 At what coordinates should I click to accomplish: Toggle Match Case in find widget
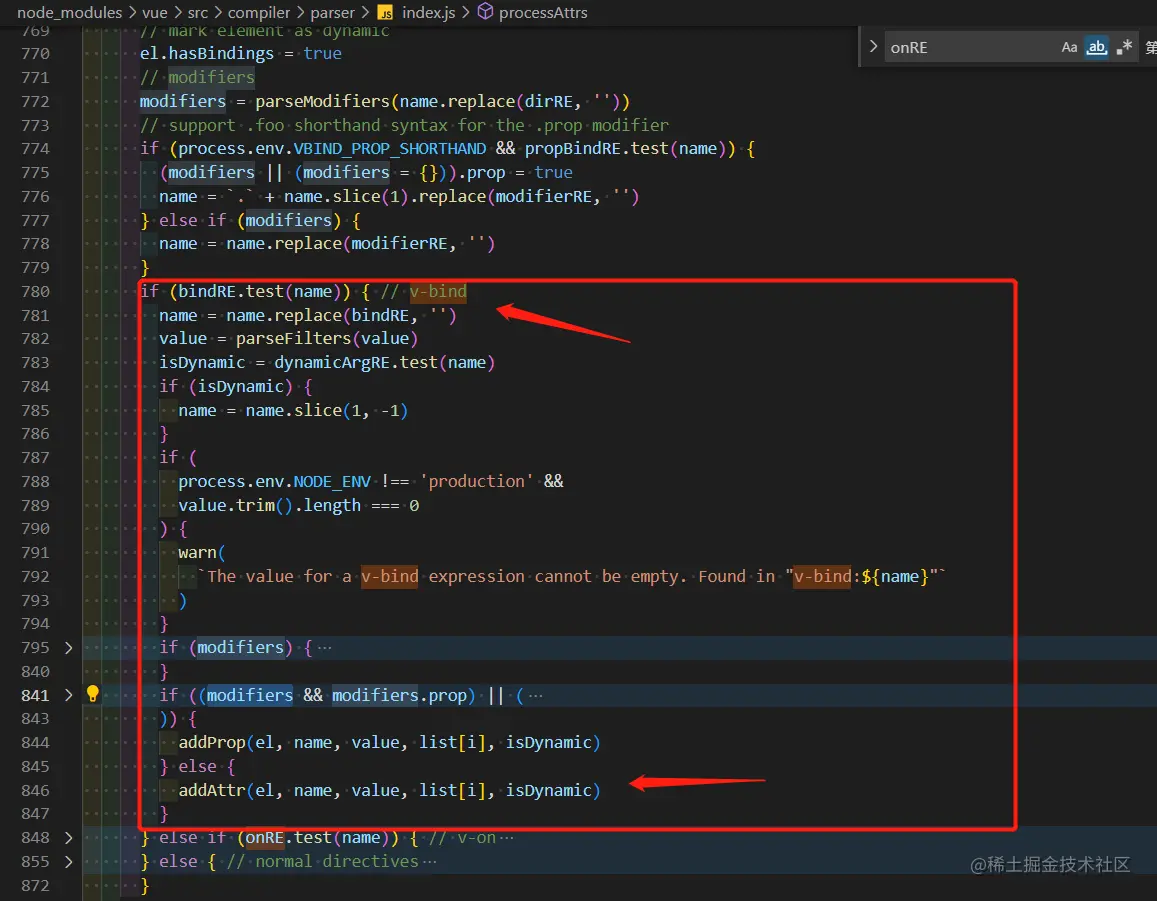1069,47
